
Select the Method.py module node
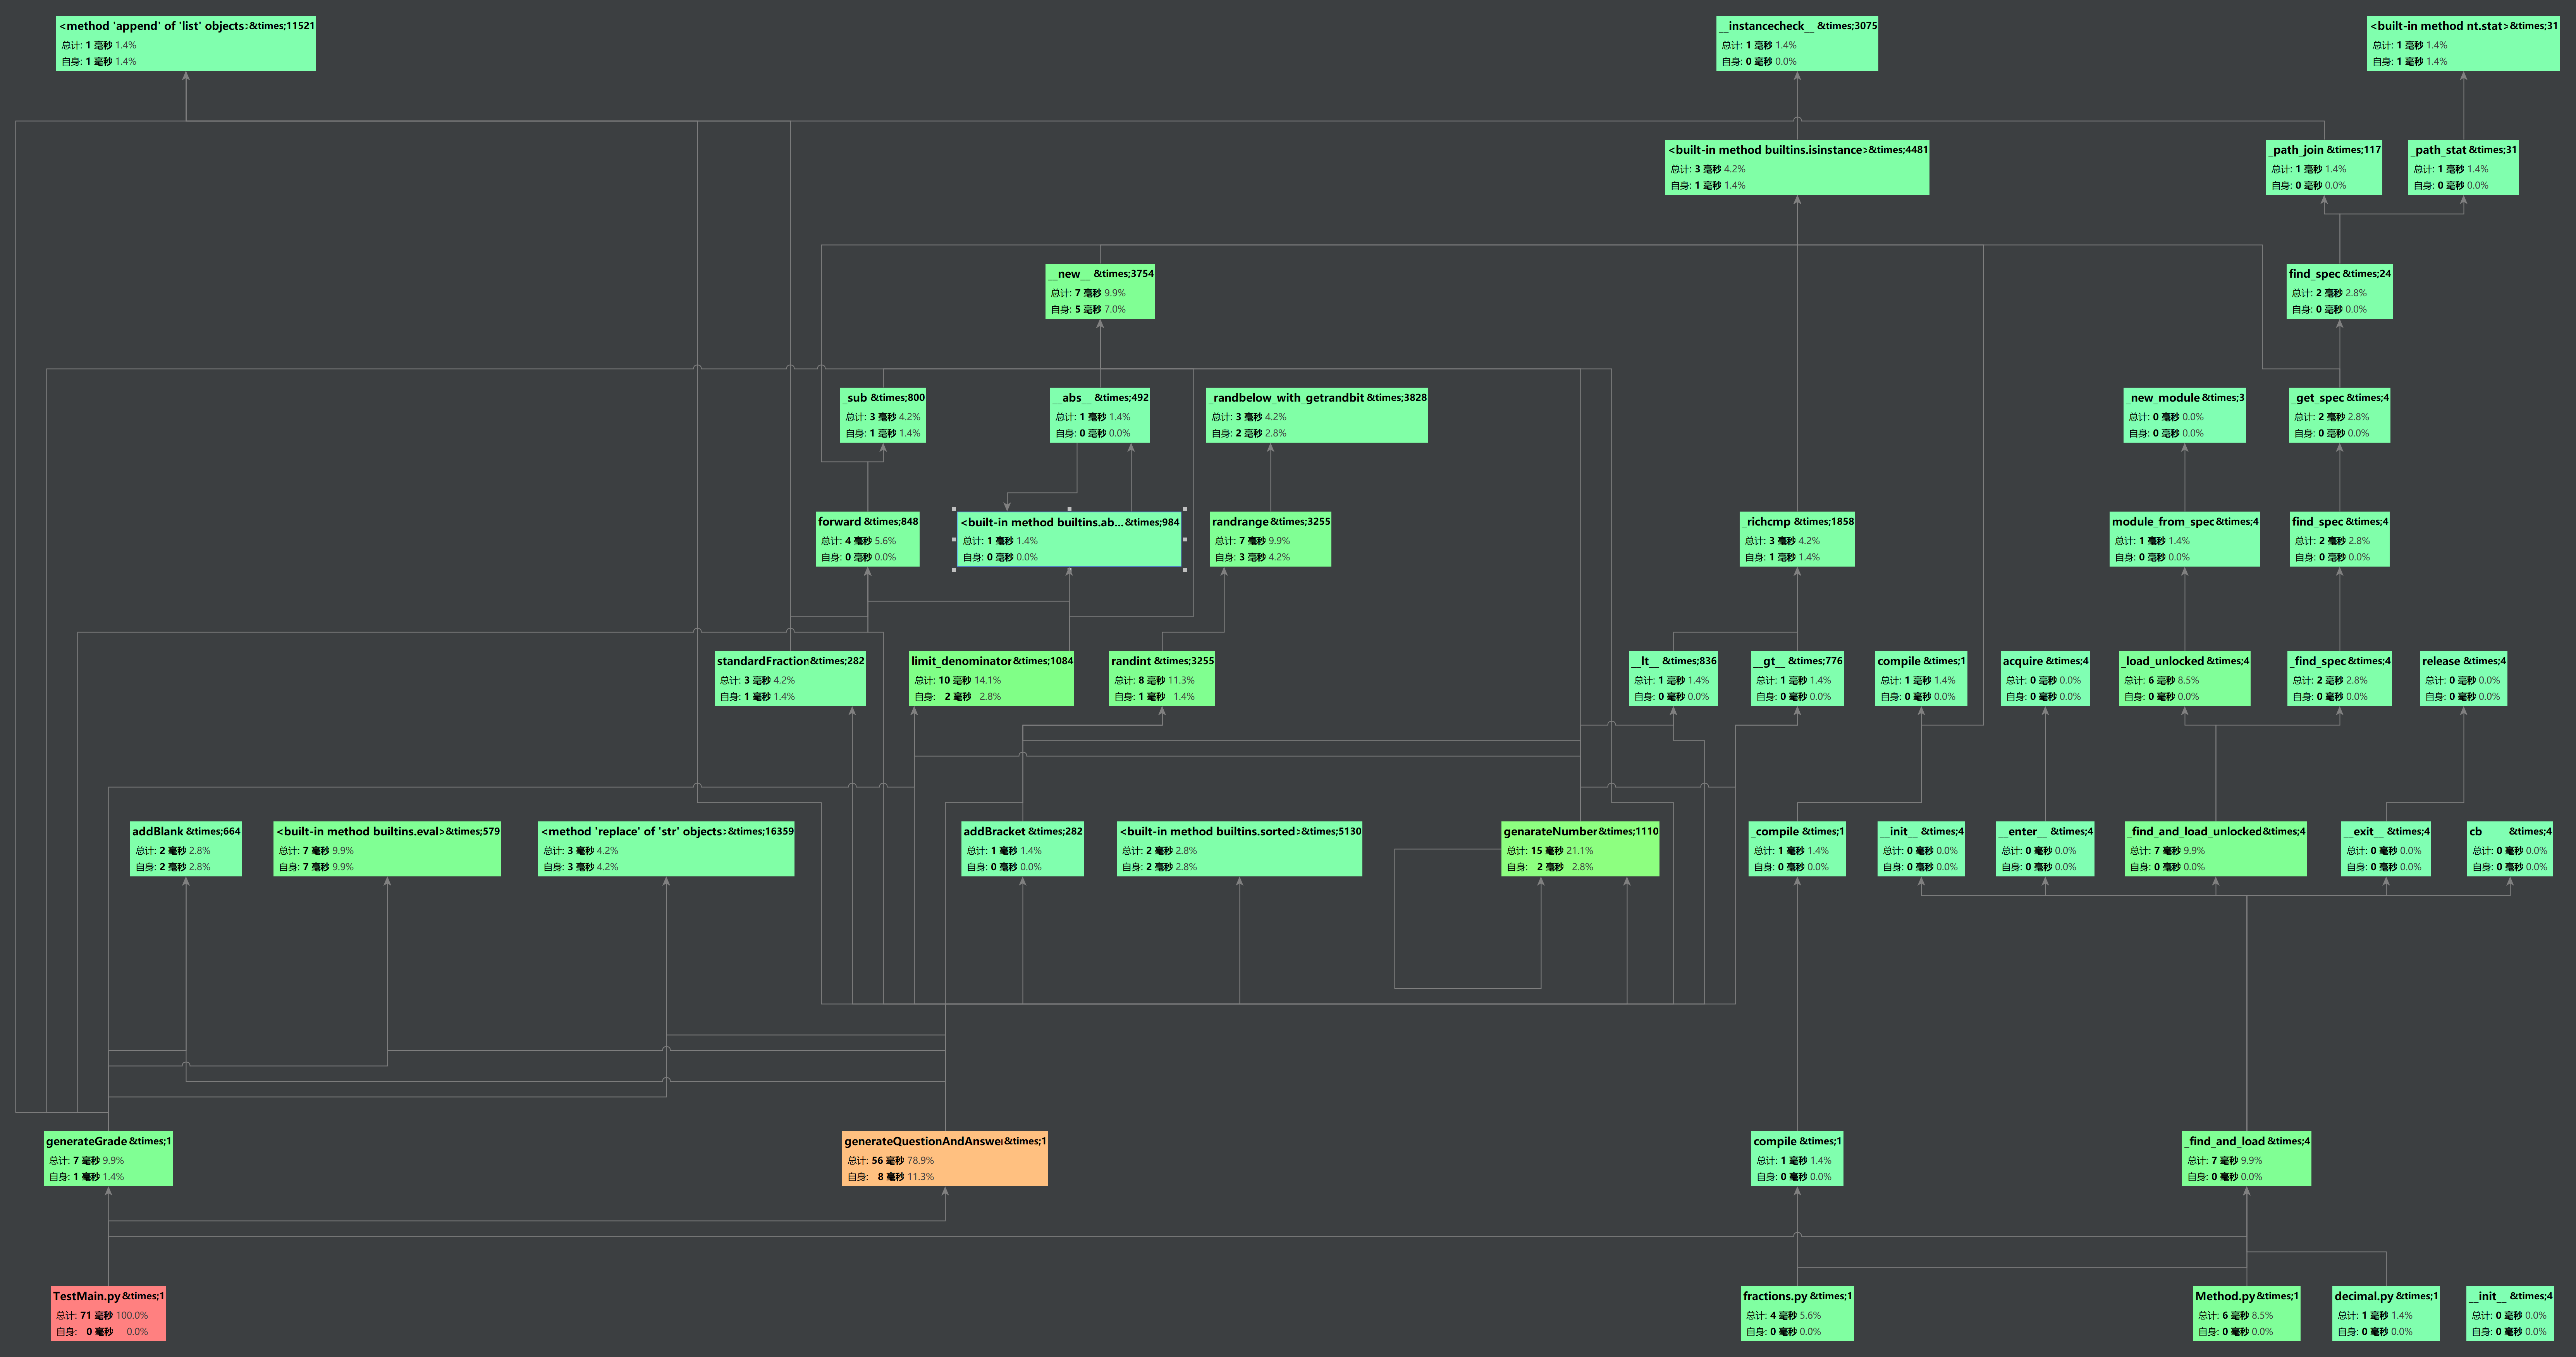click(2246, 1313)
